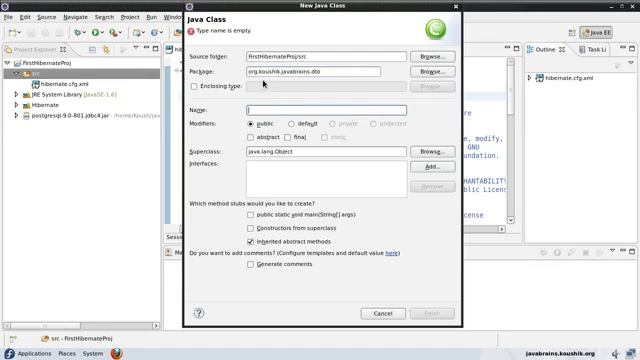Click the fast view icon in status bar
Image resolution: width=640 pixels, height=360 pixels.
(13, 339)
